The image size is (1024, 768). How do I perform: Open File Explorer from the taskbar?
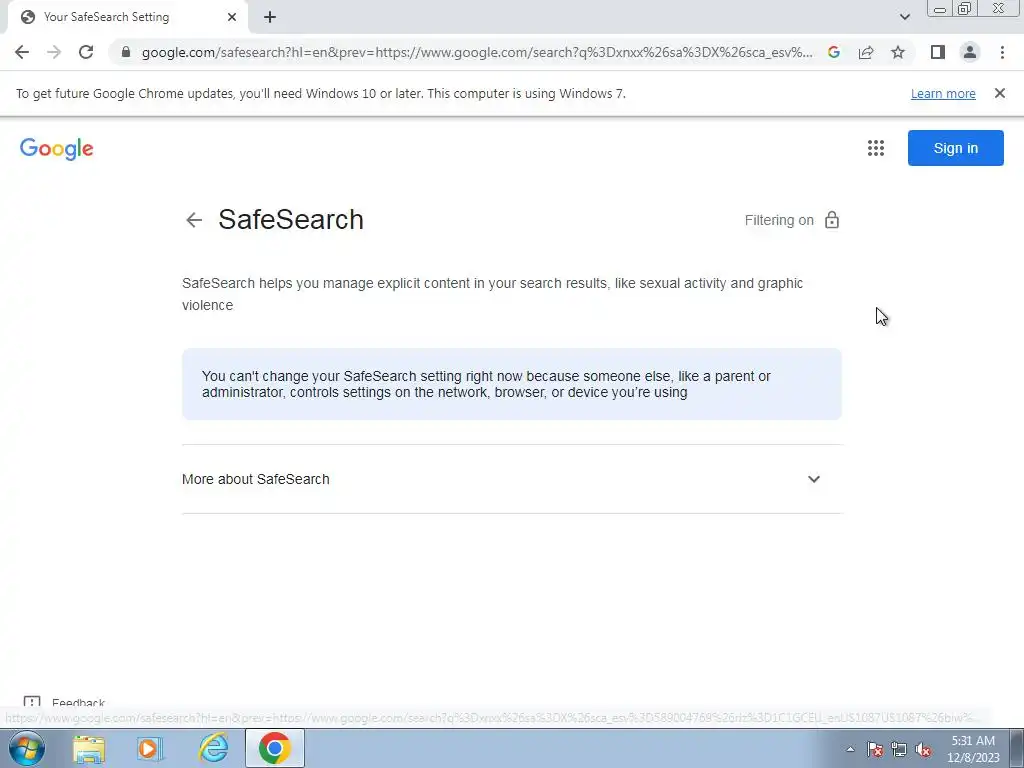point(89,748)
